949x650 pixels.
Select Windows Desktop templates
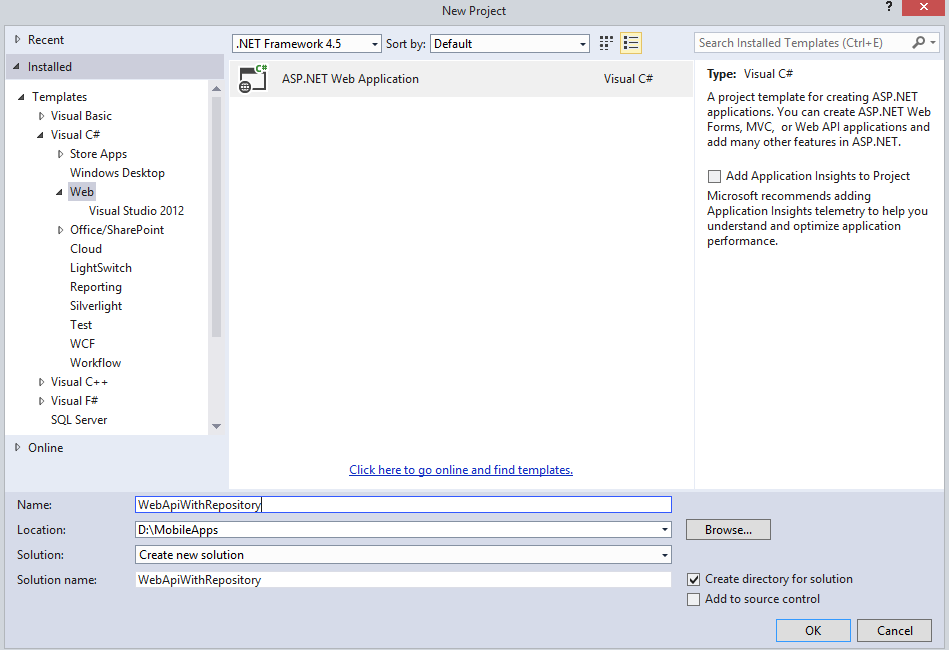[x=117, y=173]
